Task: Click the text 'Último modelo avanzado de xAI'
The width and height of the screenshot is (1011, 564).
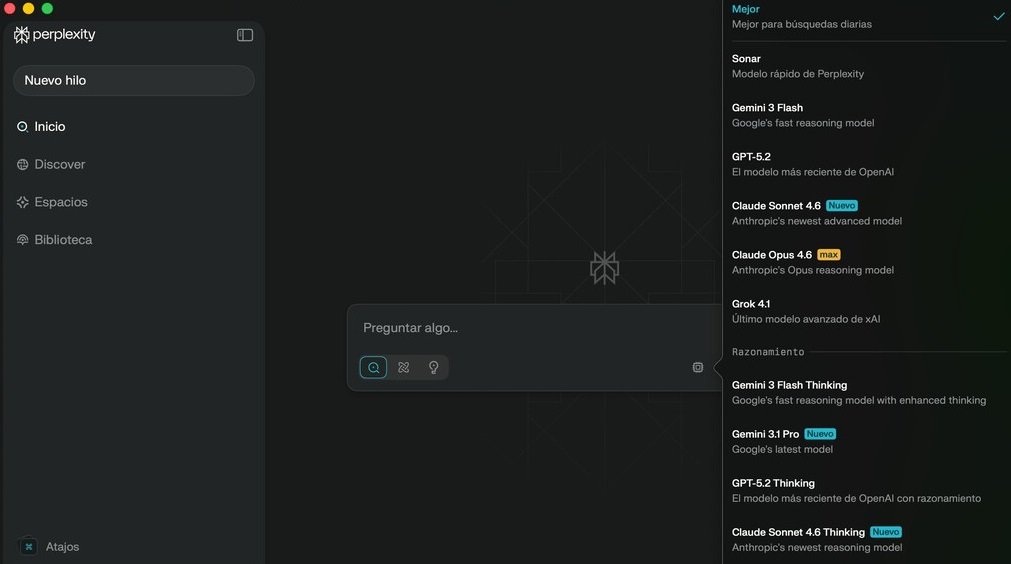Action: [805, 319]
